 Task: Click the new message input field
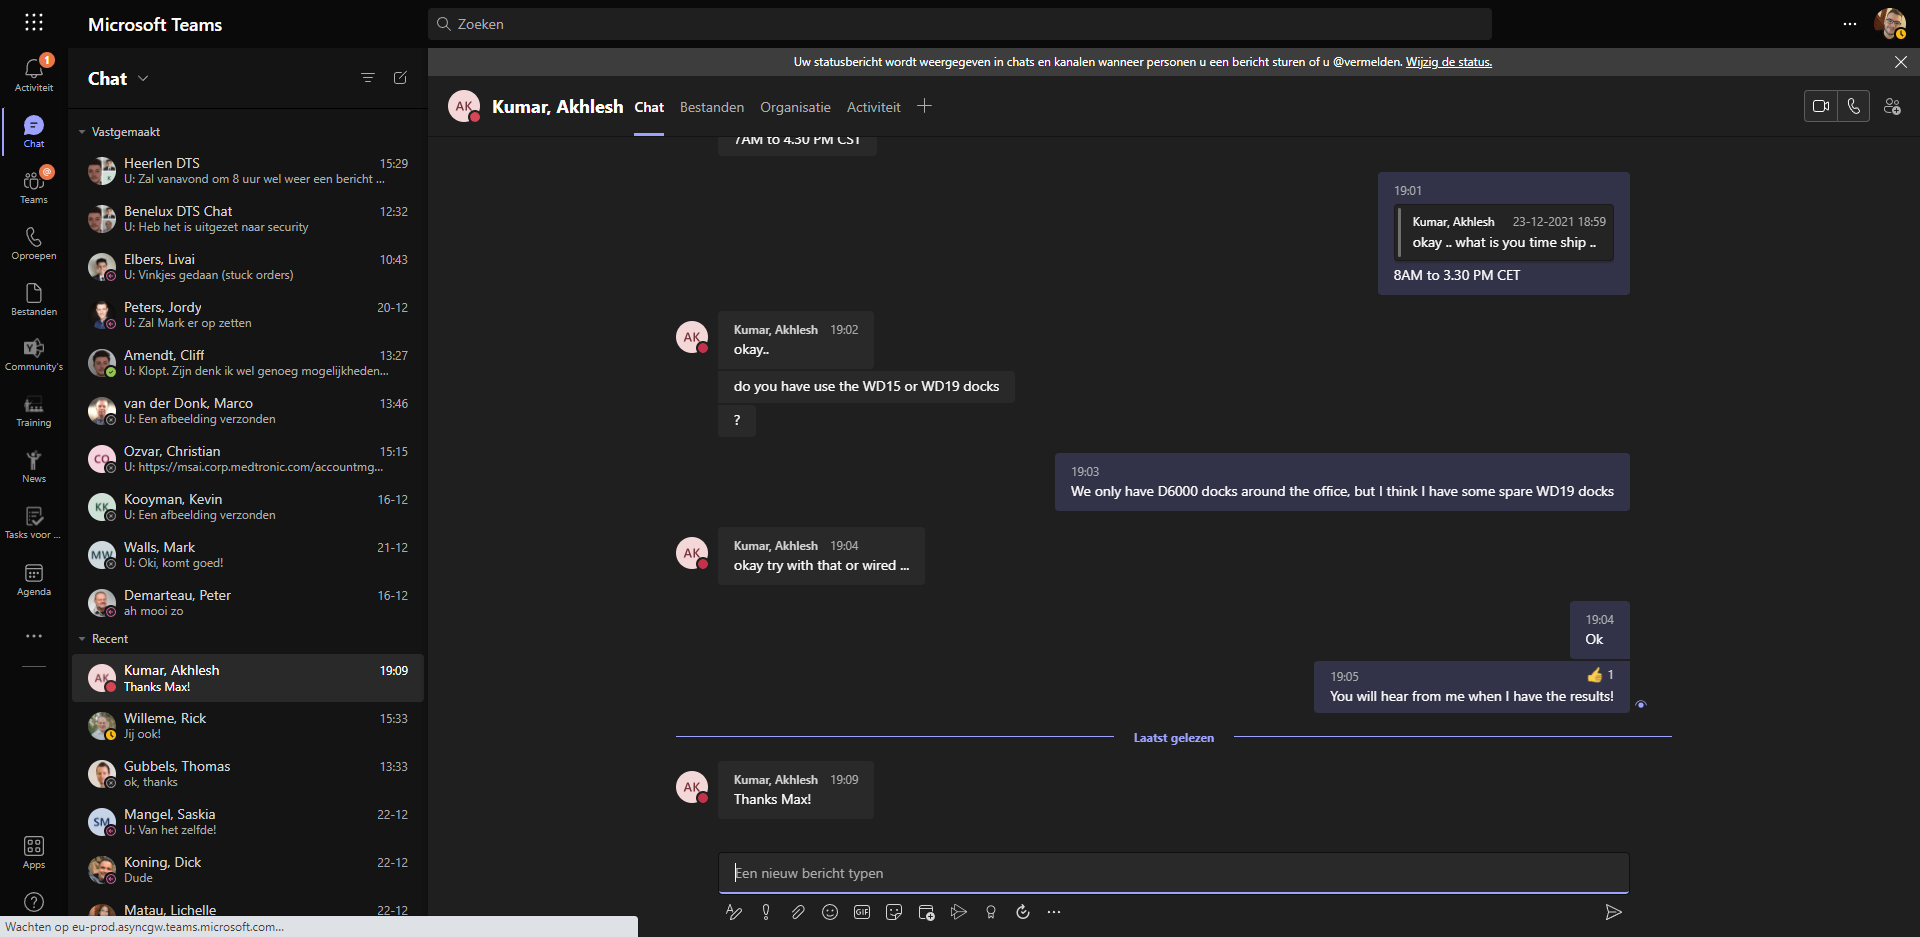[x=1173, y=873]
